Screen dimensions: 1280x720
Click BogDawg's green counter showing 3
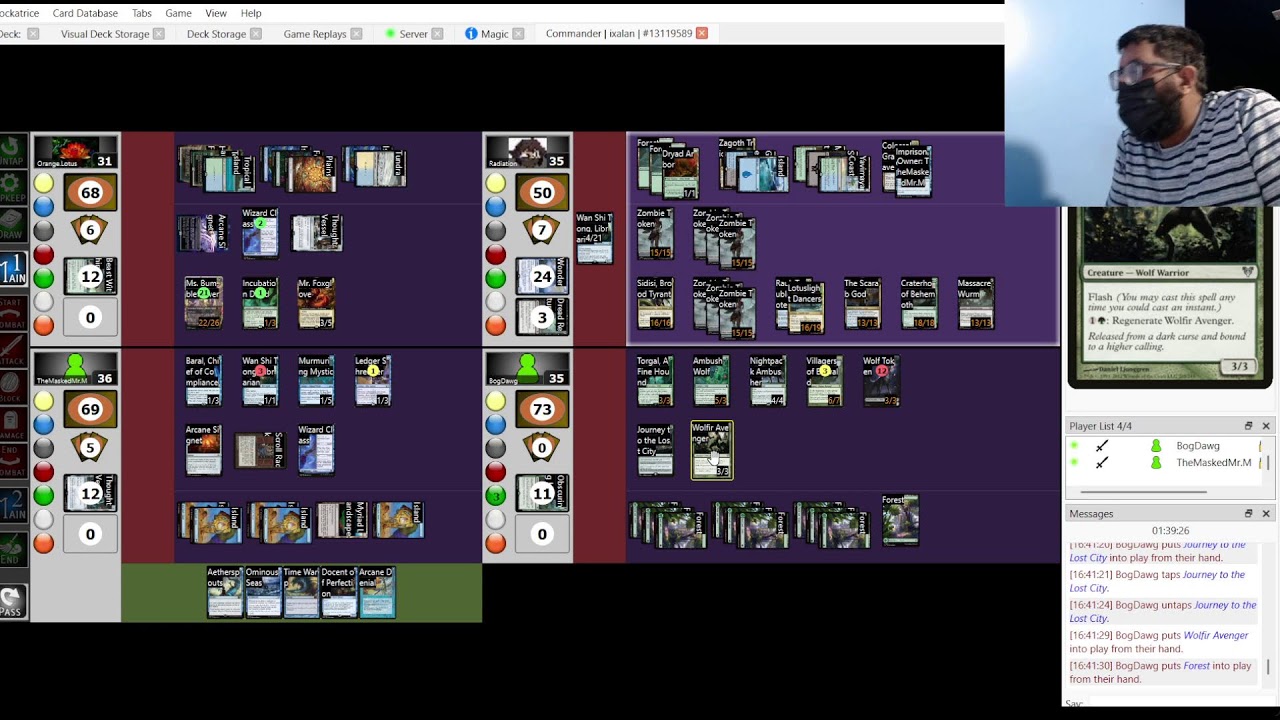[496, 495]
